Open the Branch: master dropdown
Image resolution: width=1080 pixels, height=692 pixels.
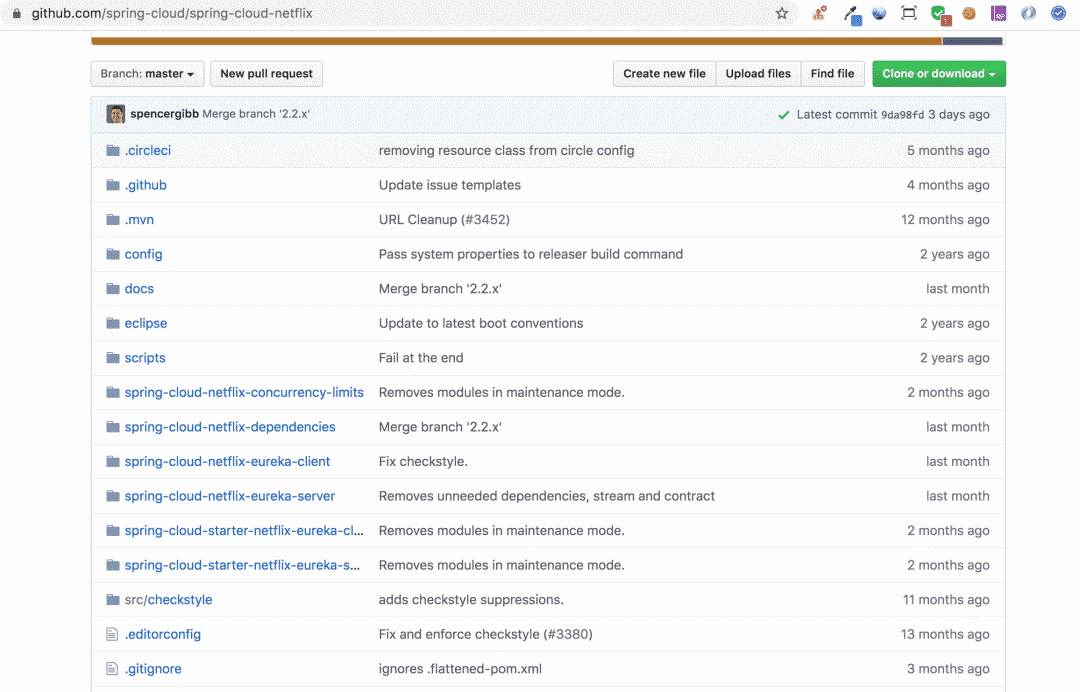[x=148, y=74]
